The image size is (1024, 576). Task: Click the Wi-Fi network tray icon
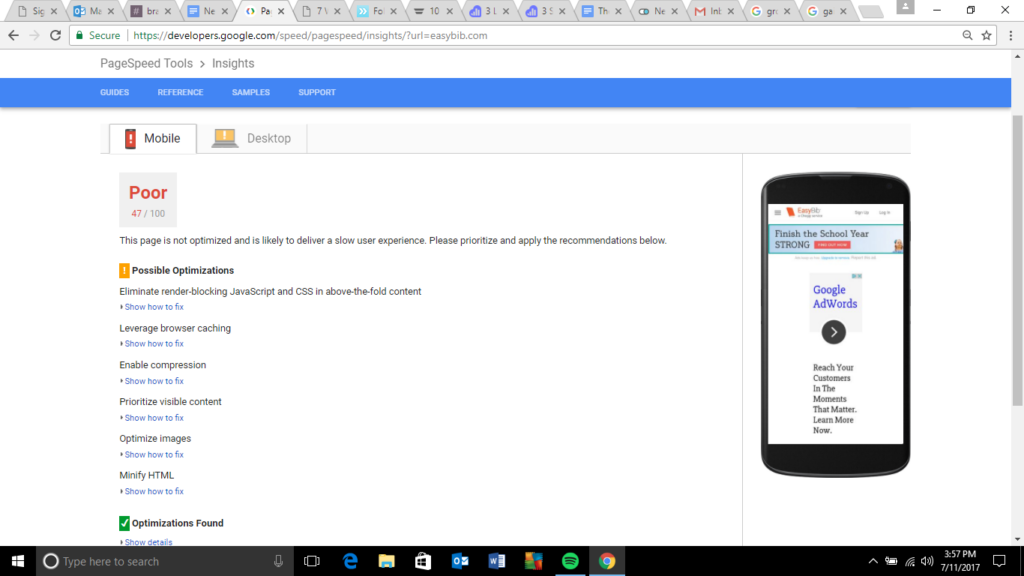pos(910,561)
